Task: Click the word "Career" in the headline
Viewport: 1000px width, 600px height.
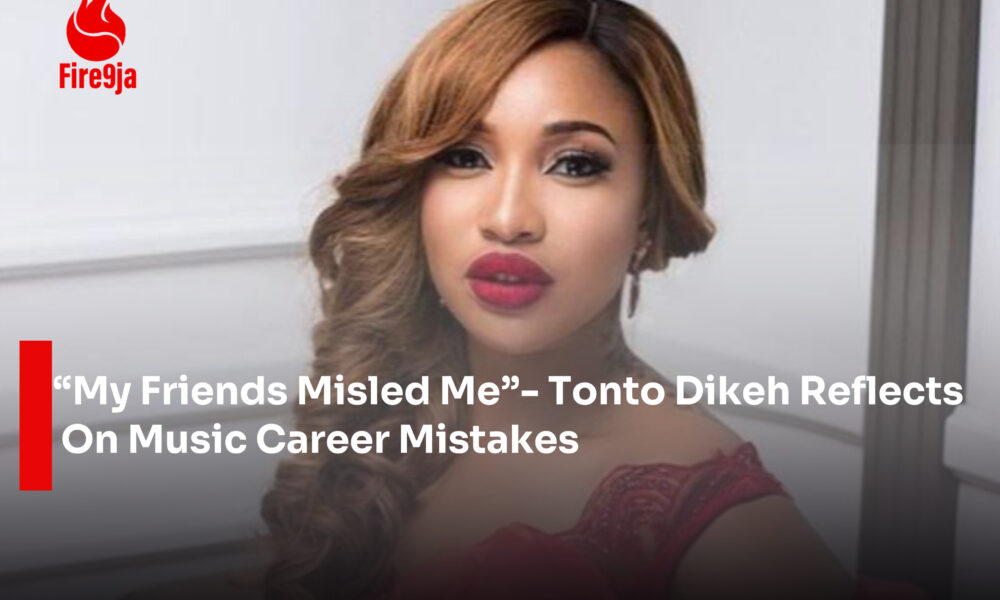Action: click(323, 439)
